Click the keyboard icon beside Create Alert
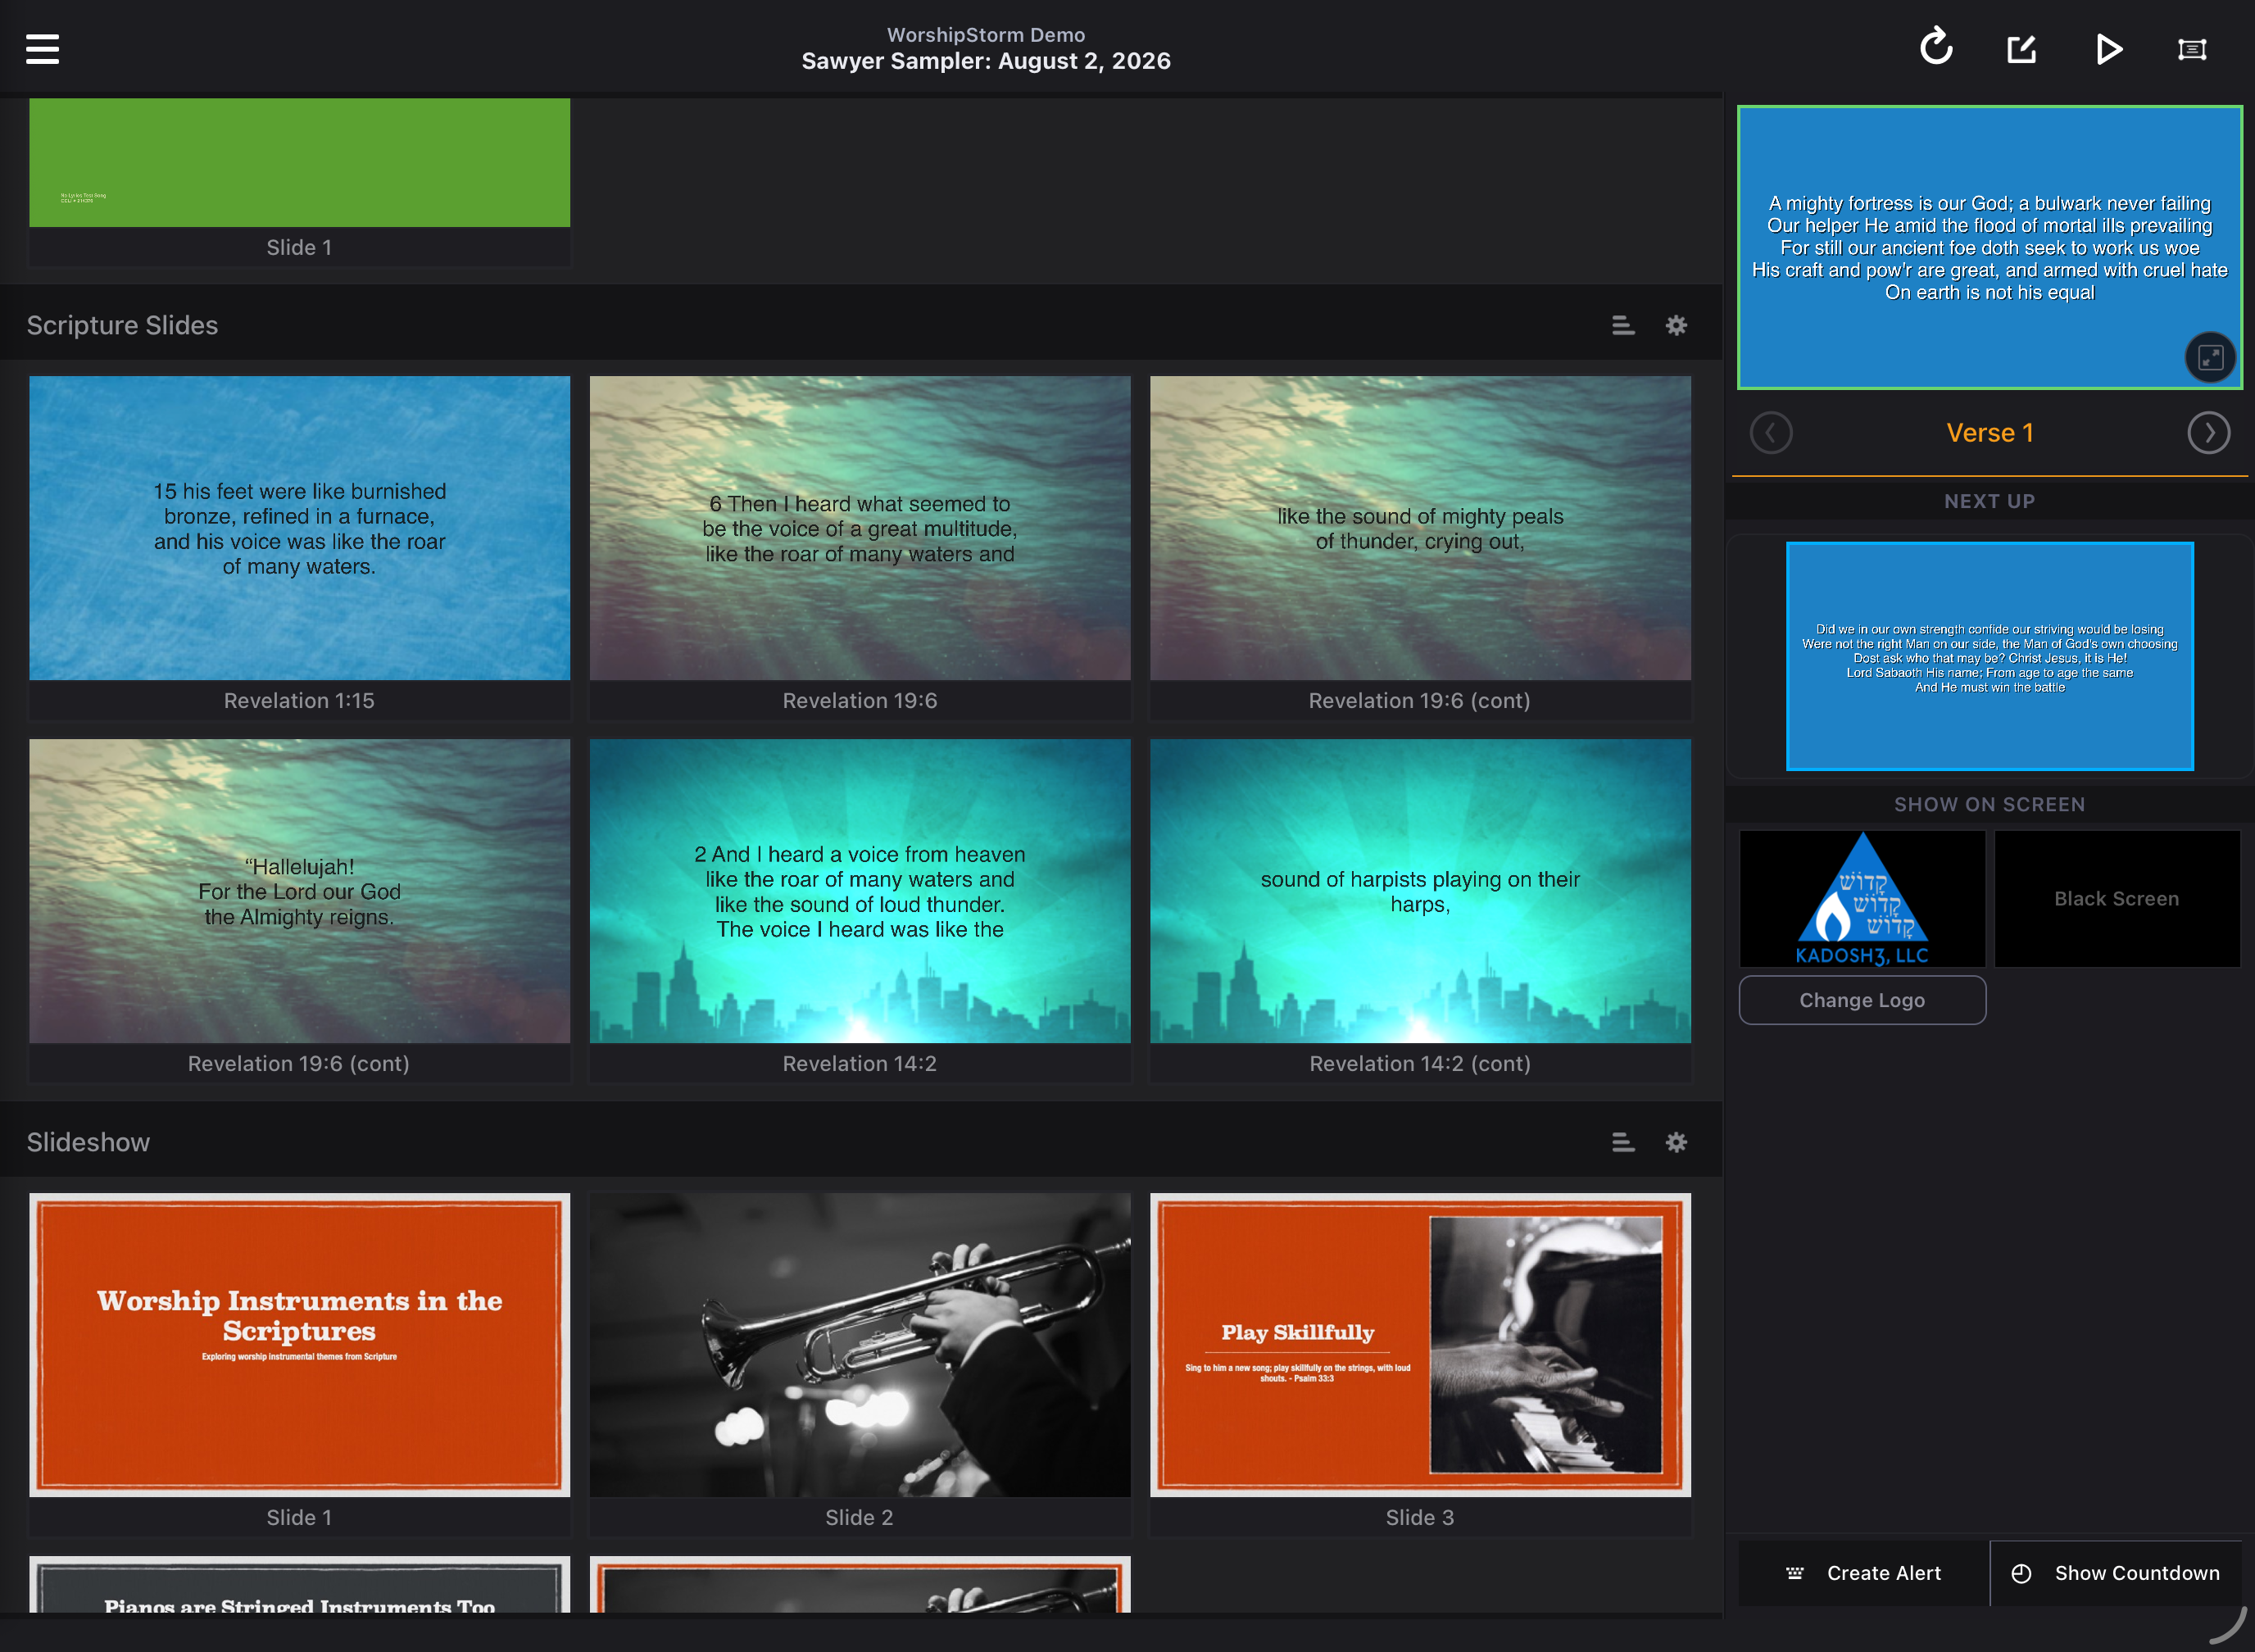Viewport: 2255px width, 1652px height. click(1795, 1573)
